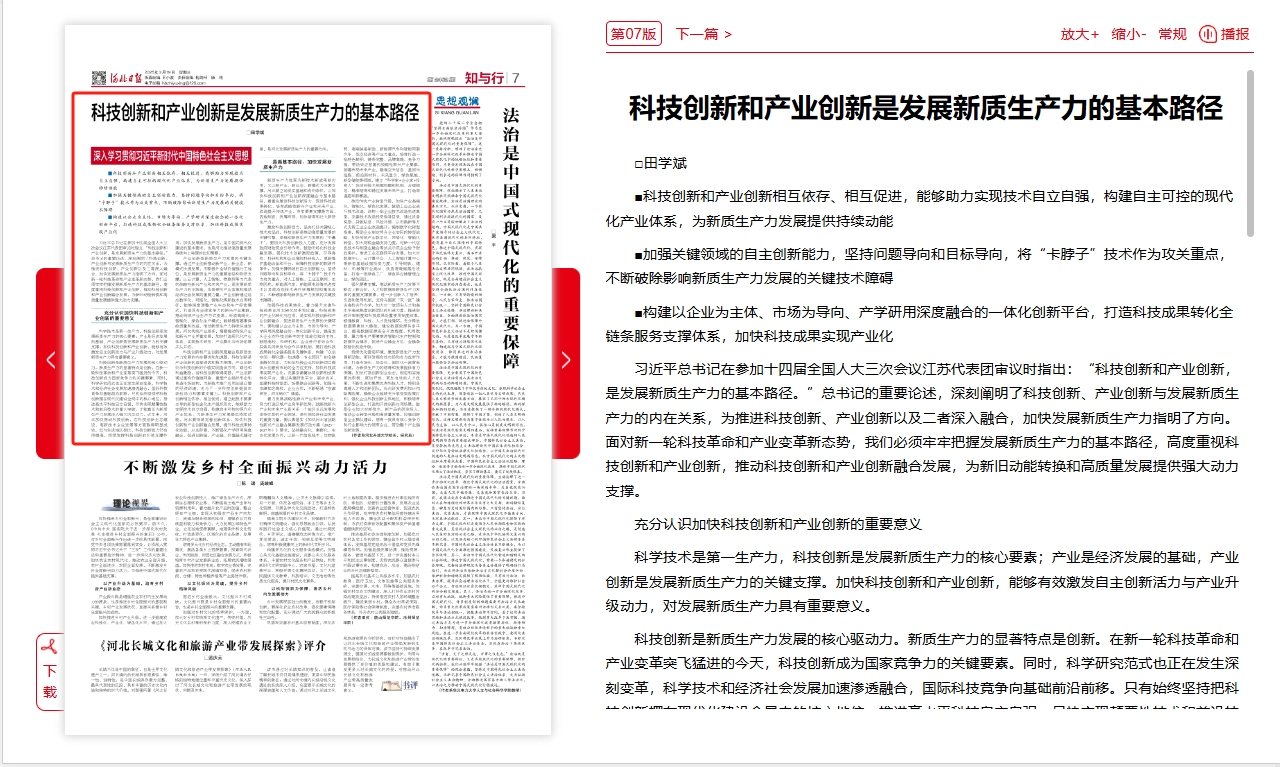
Task: Select the 第07版 page label
Action: point(634,34)
